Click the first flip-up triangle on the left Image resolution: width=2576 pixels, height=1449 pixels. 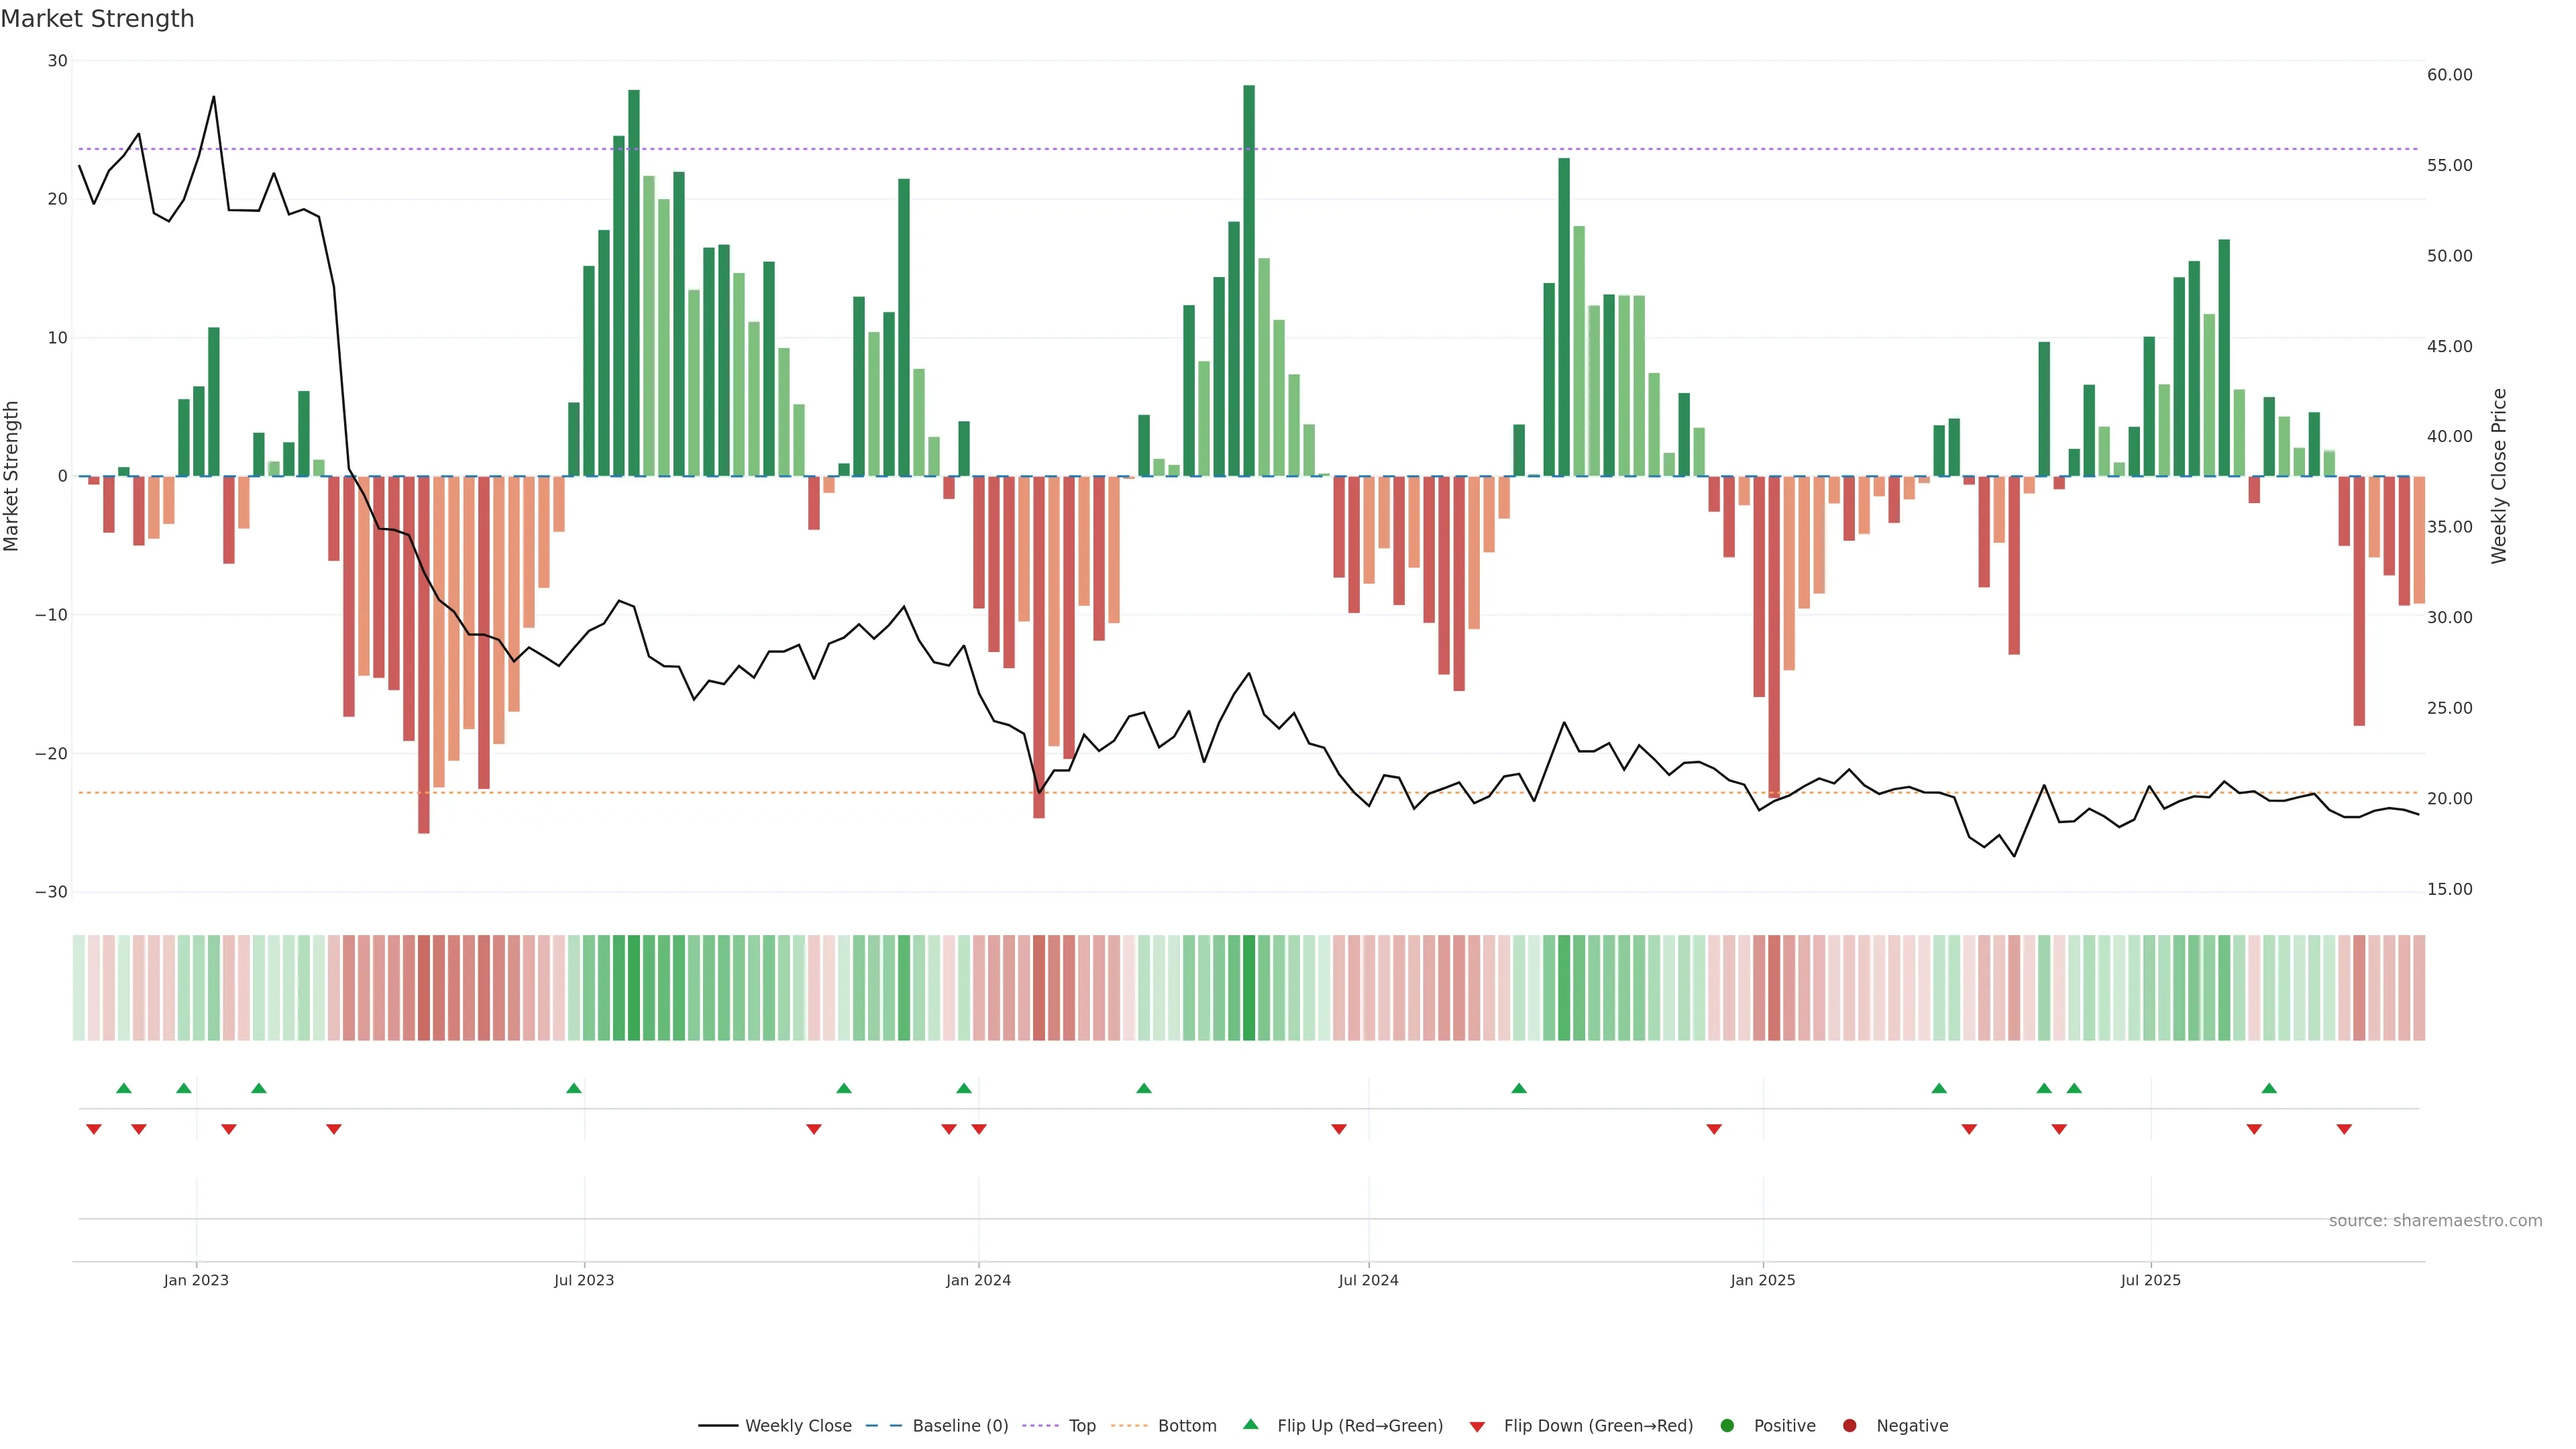pyautogui.click(x=124, y=1088)
